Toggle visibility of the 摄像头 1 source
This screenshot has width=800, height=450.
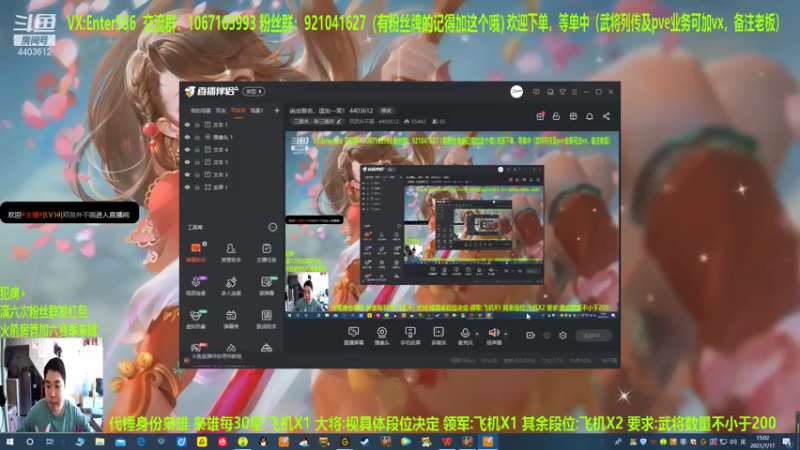pos(187,137)
